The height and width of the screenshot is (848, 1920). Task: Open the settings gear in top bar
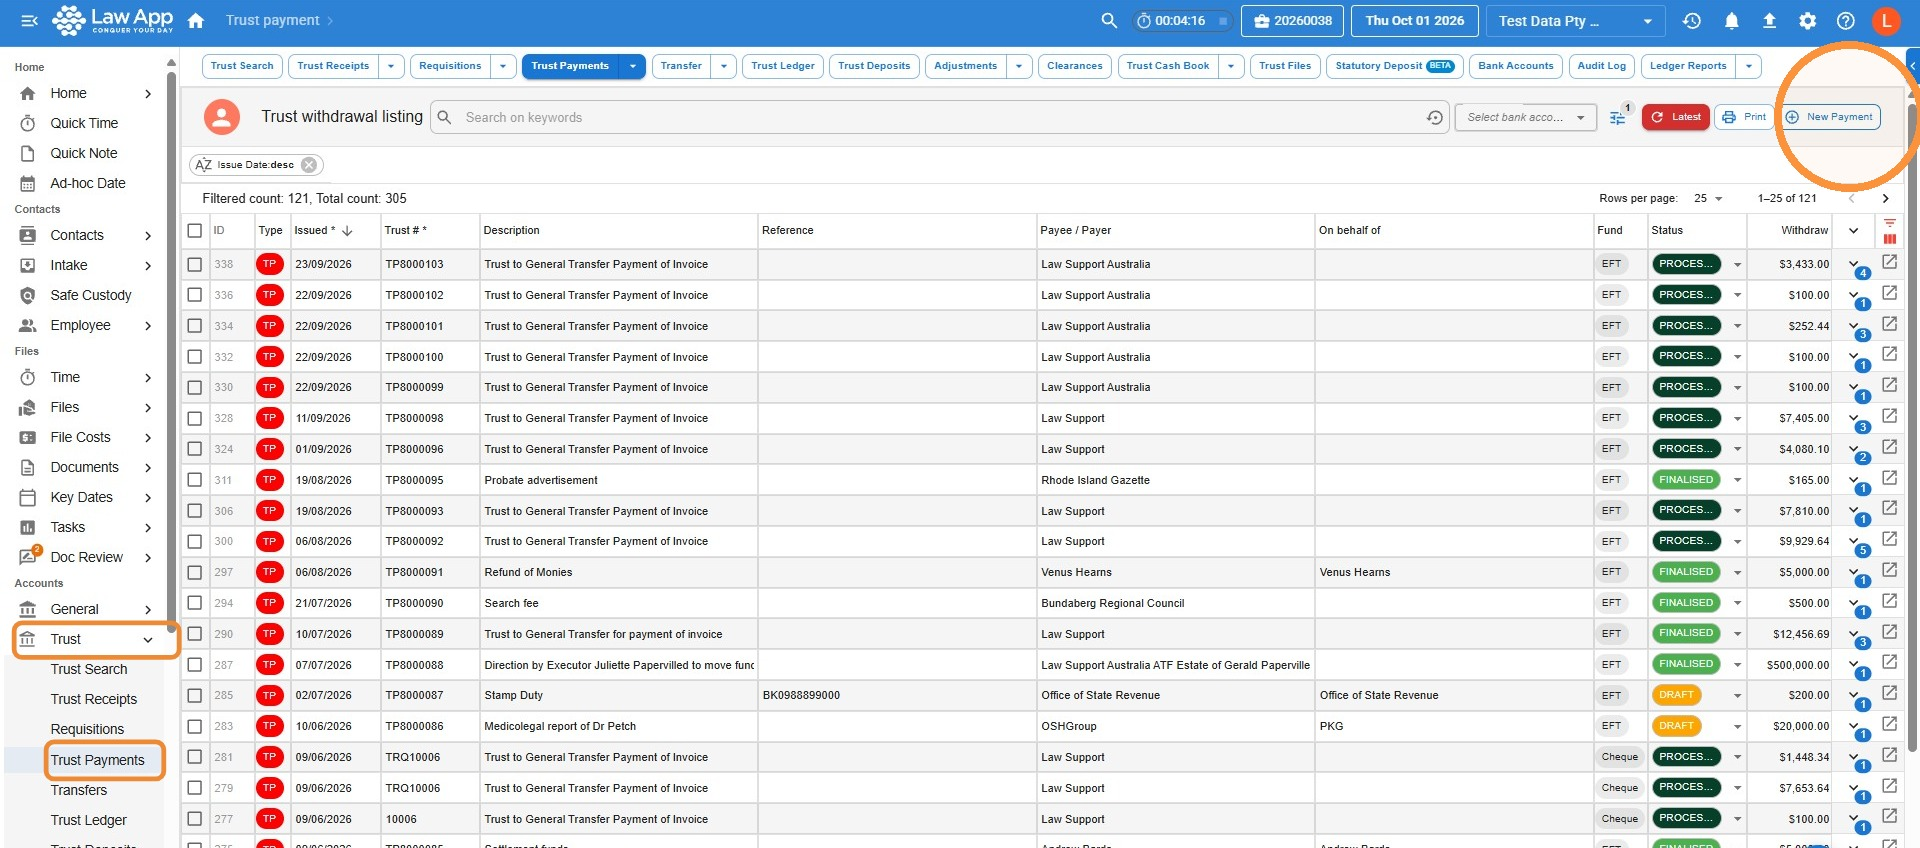click(1807, 21)
